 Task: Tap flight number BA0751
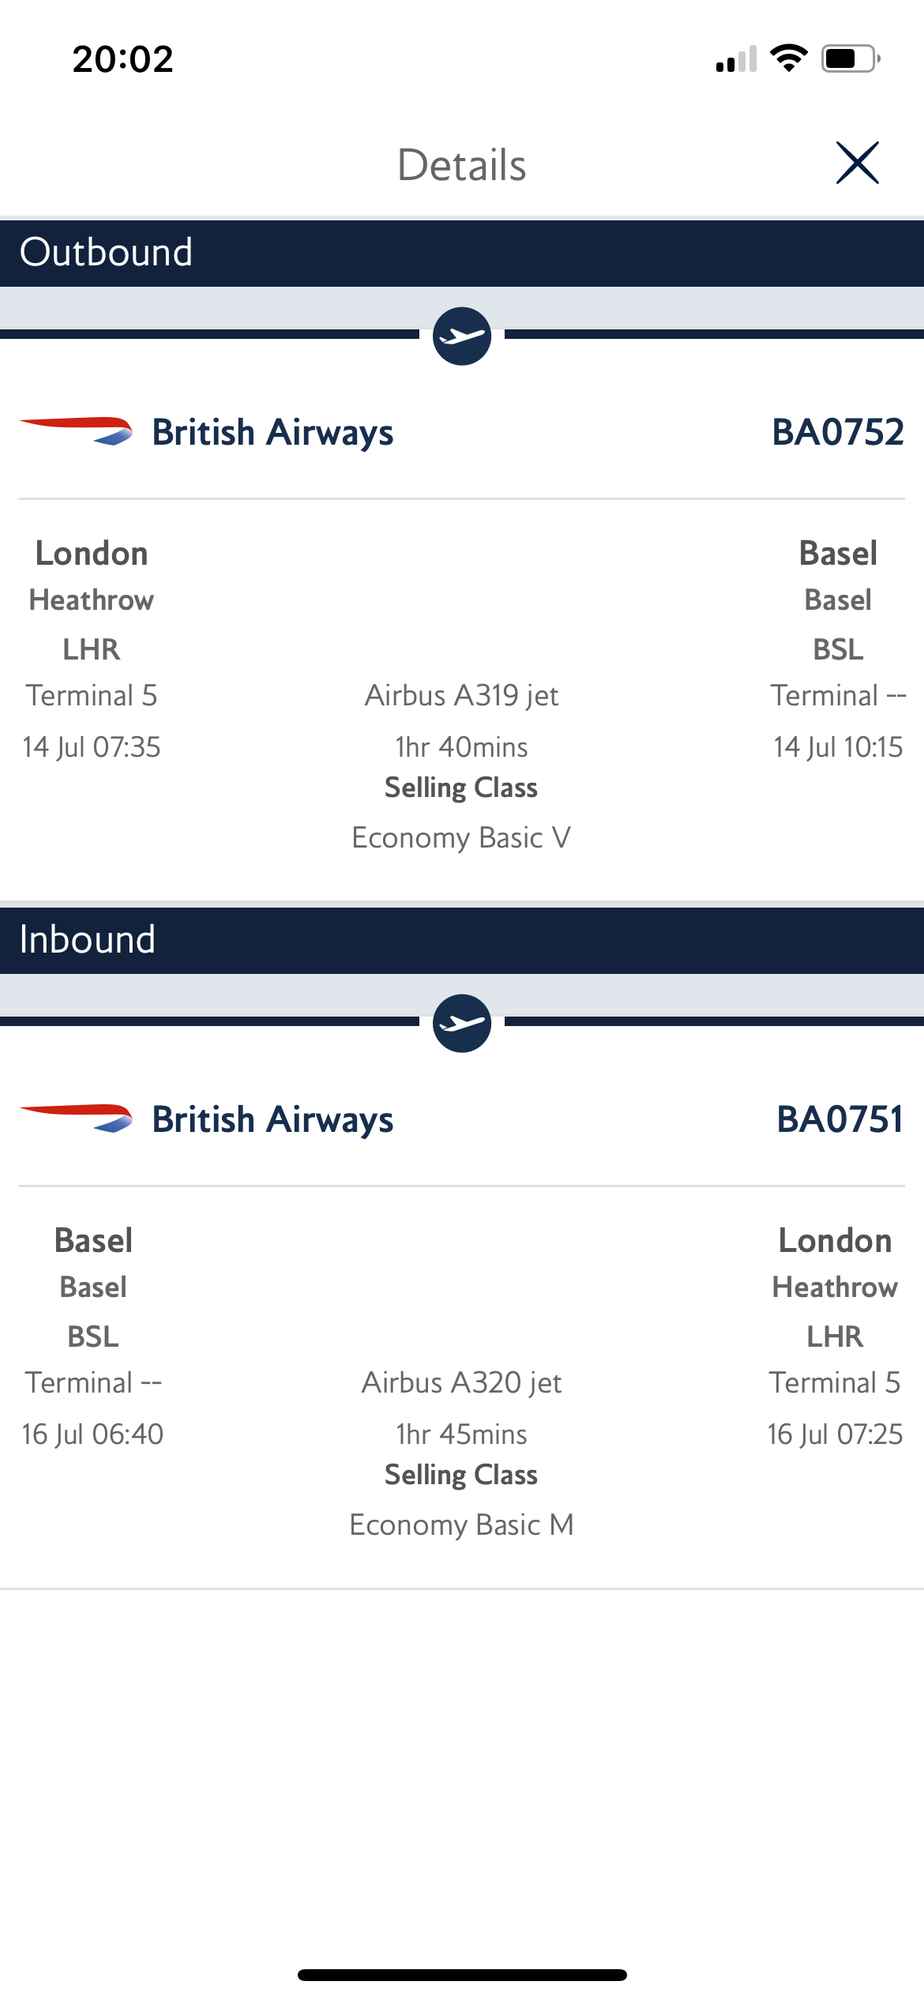pyautogui.click(x=840, y=1119)
